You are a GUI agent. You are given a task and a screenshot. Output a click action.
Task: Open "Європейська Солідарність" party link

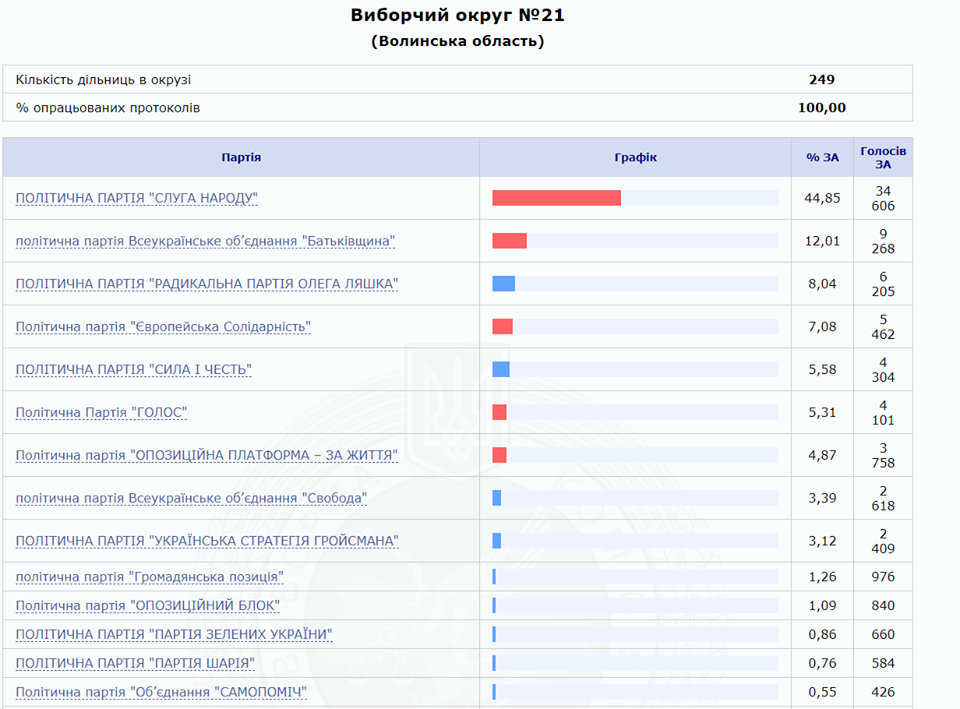pos(164,327)
